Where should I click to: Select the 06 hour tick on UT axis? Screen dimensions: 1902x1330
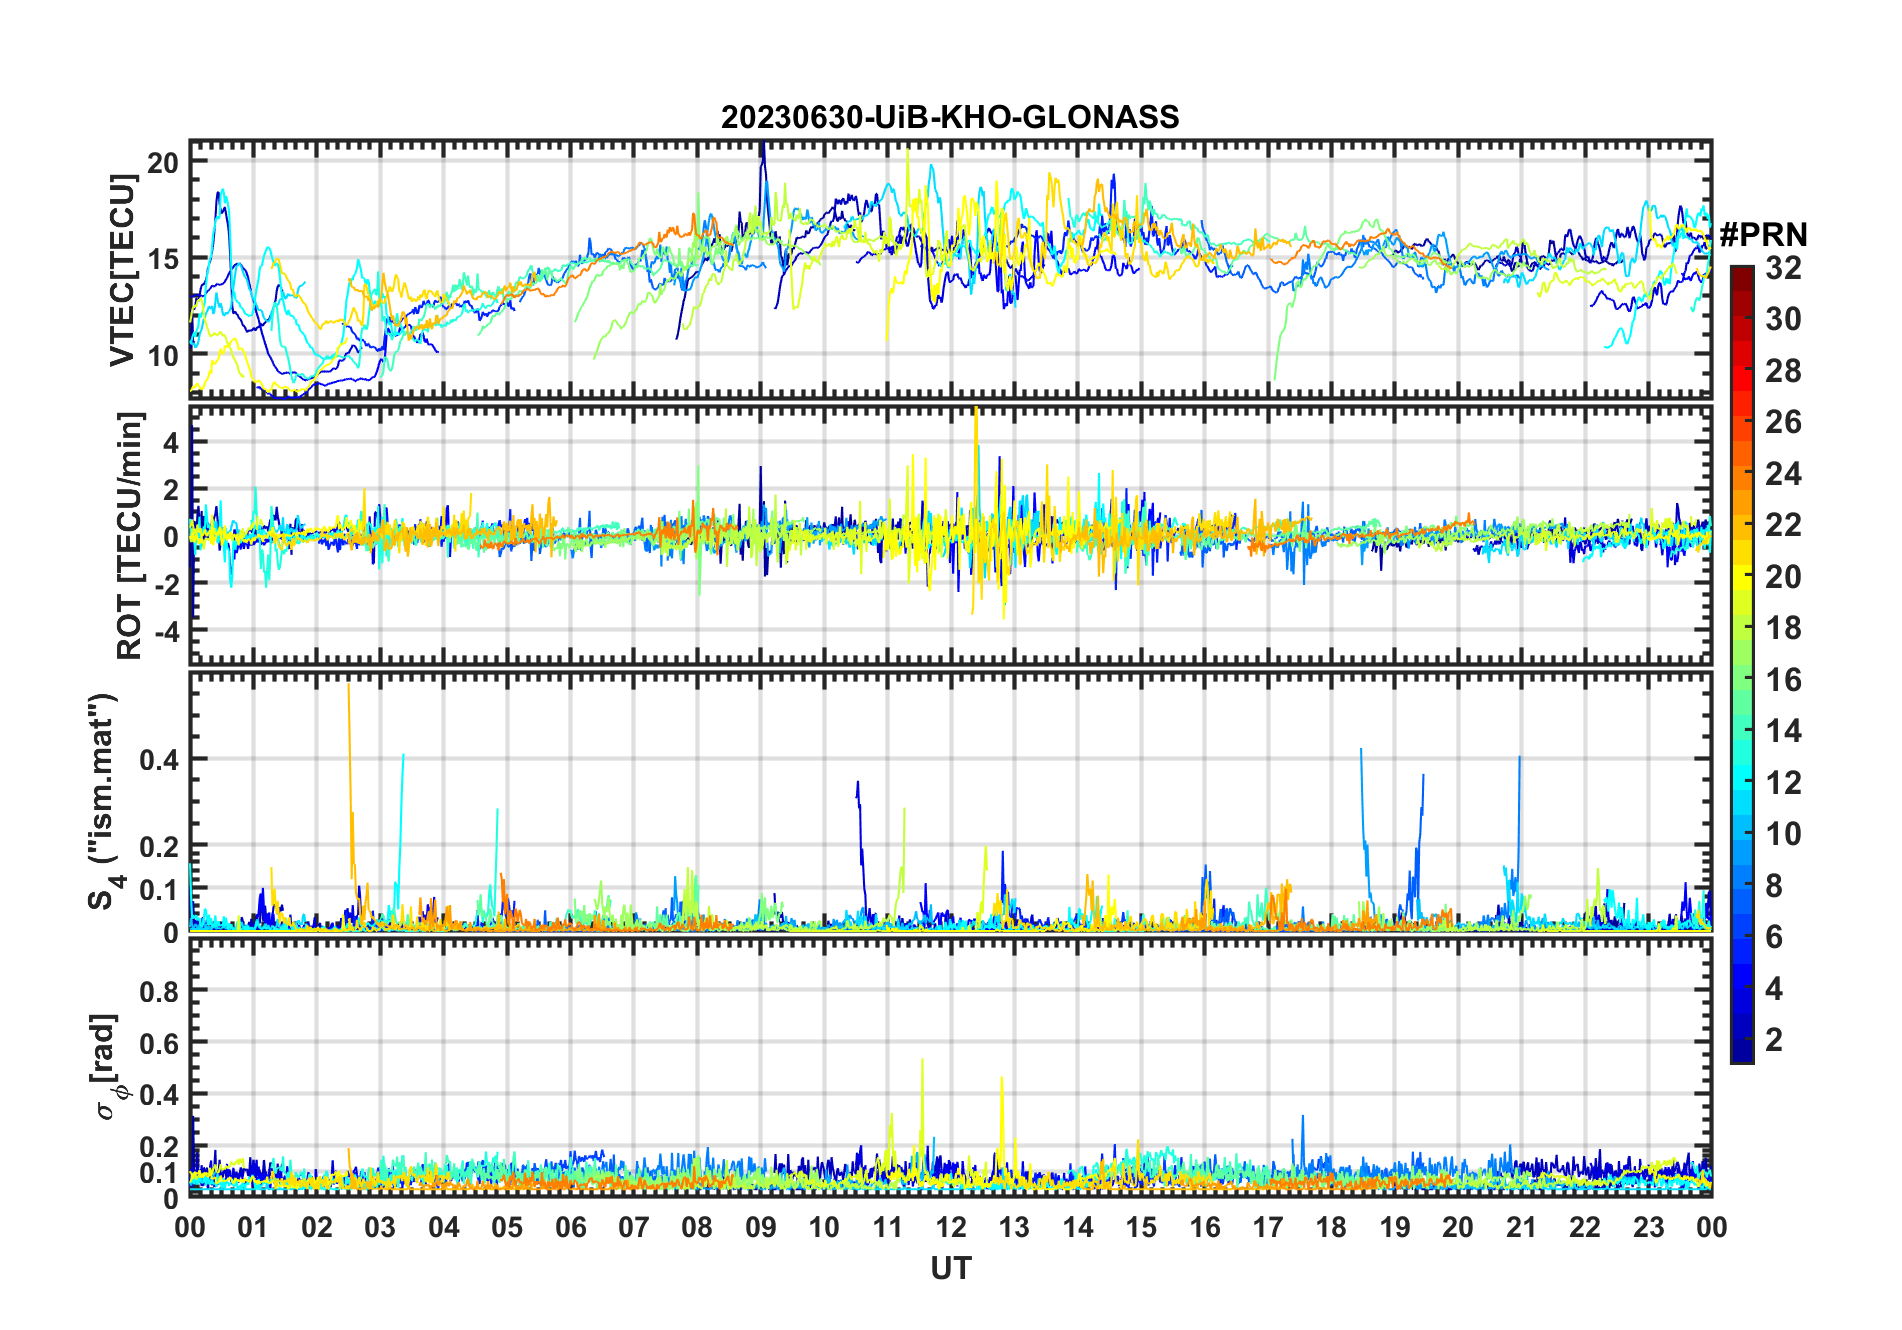coord(571,1227)
